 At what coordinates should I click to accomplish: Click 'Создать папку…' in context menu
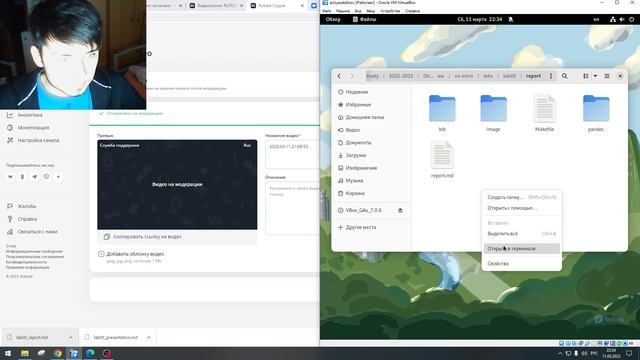(522, 197)
